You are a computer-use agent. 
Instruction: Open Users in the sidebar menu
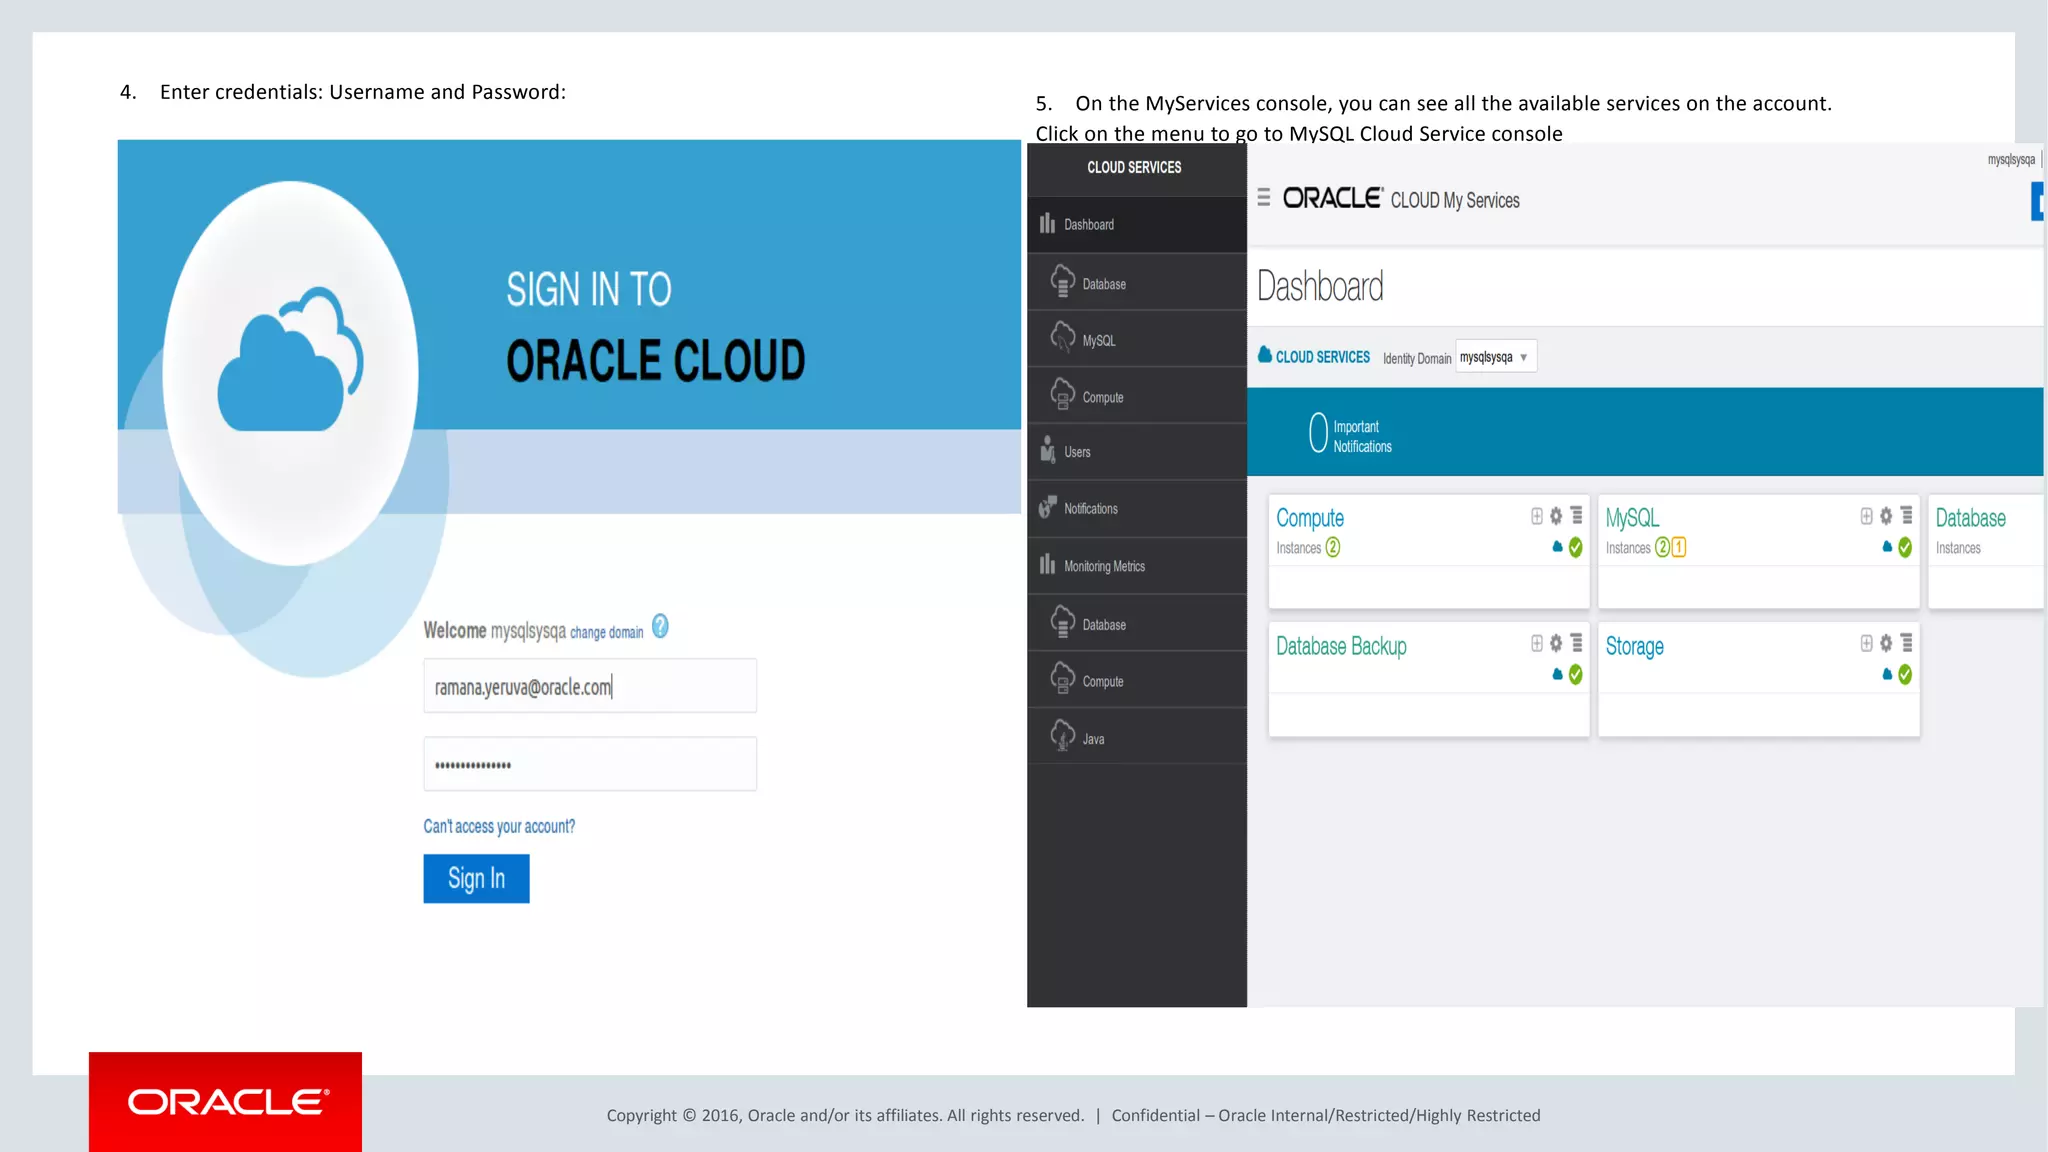[x=1137, y=452]
